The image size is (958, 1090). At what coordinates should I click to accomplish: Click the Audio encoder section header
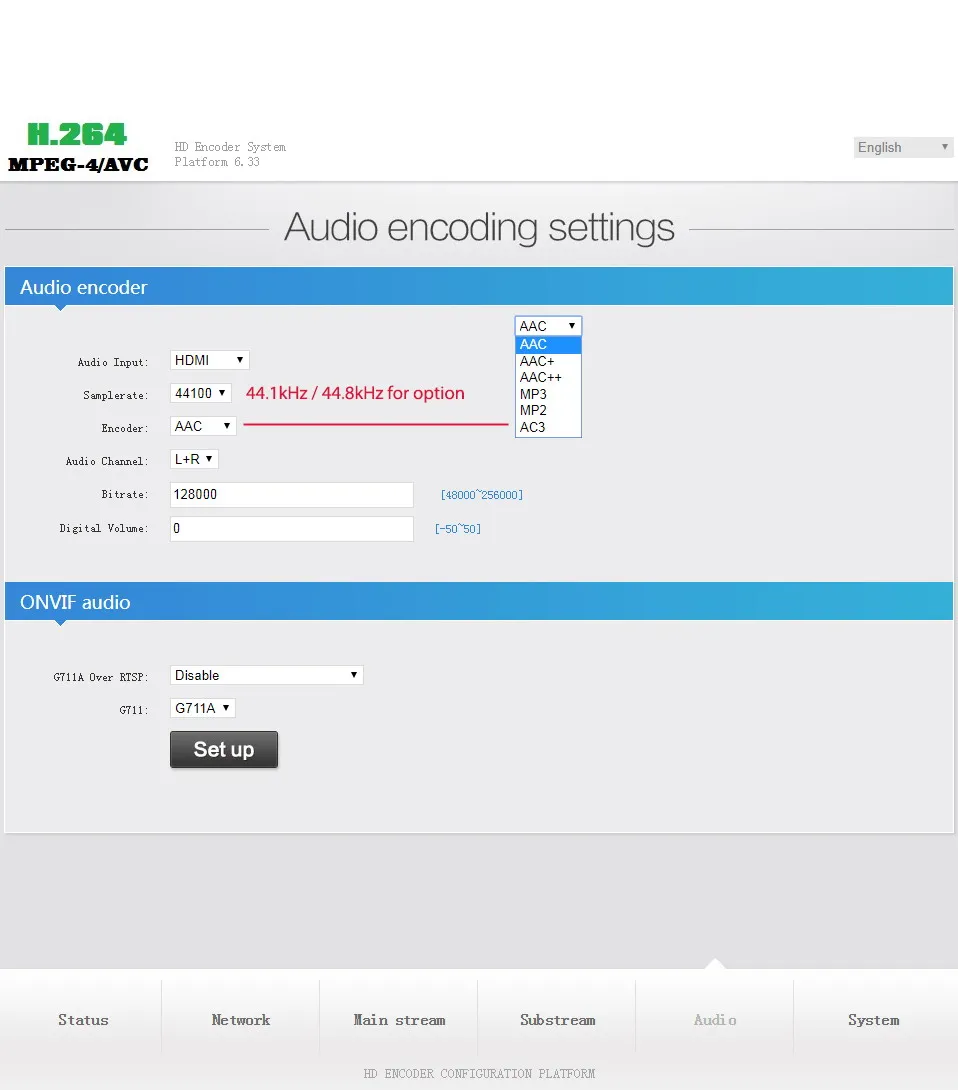pyautogui.click(x=479, y=286)
